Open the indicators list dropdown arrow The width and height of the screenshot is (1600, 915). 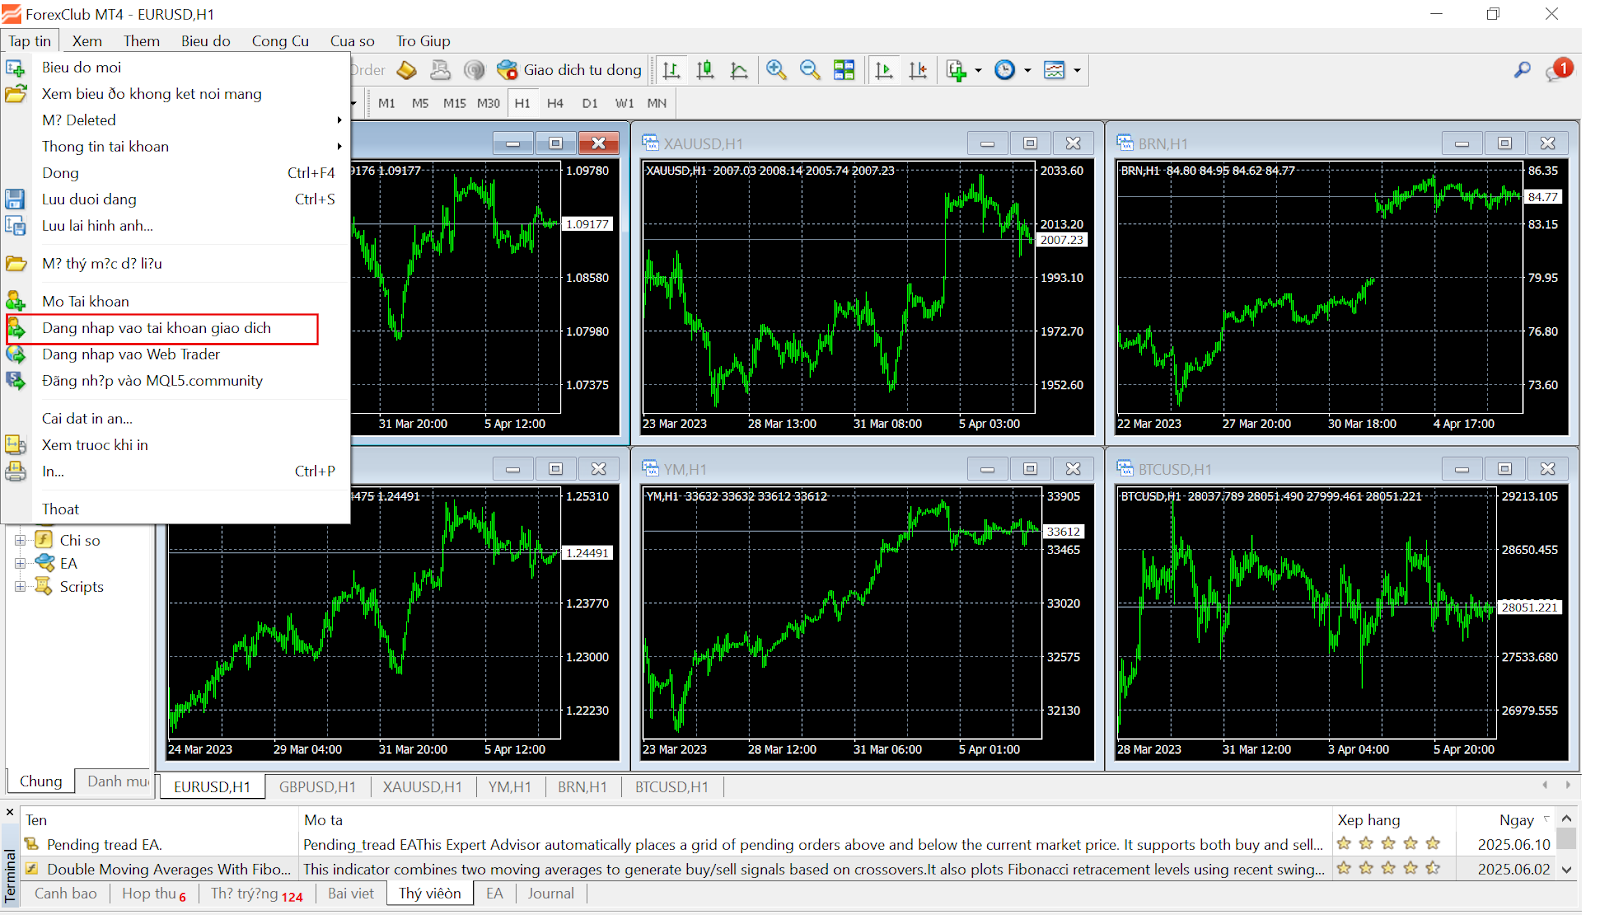978,70
